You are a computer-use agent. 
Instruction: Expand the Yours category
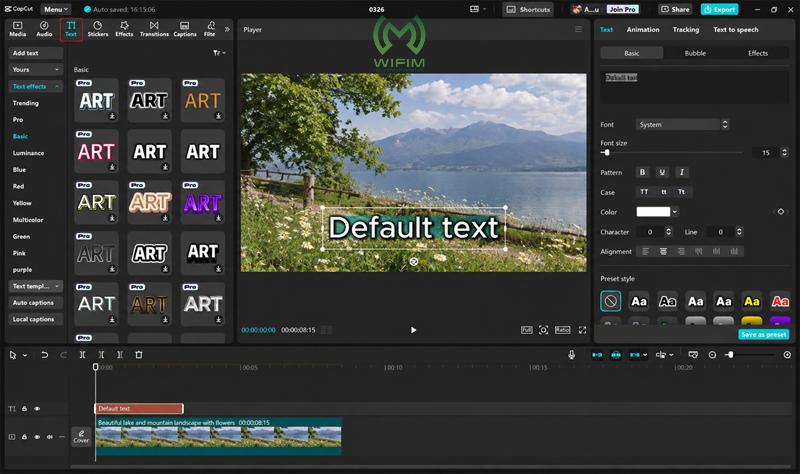[x=35, y=69]
